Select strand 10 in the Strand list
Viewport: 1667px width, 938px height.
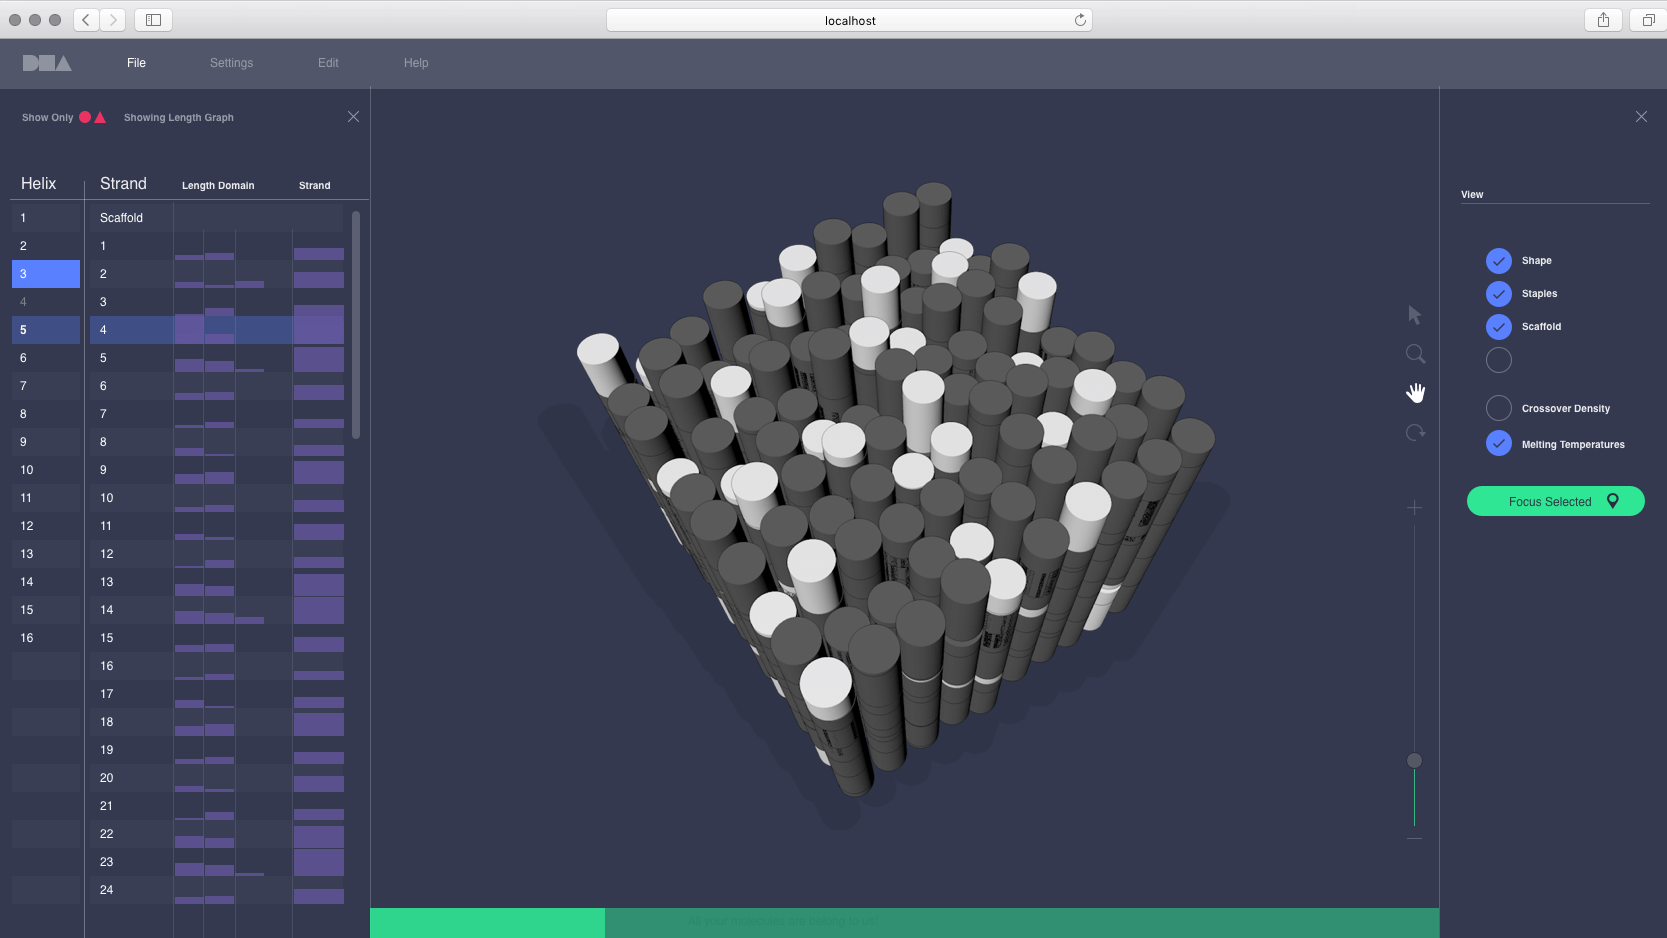[x=107, y=498]
